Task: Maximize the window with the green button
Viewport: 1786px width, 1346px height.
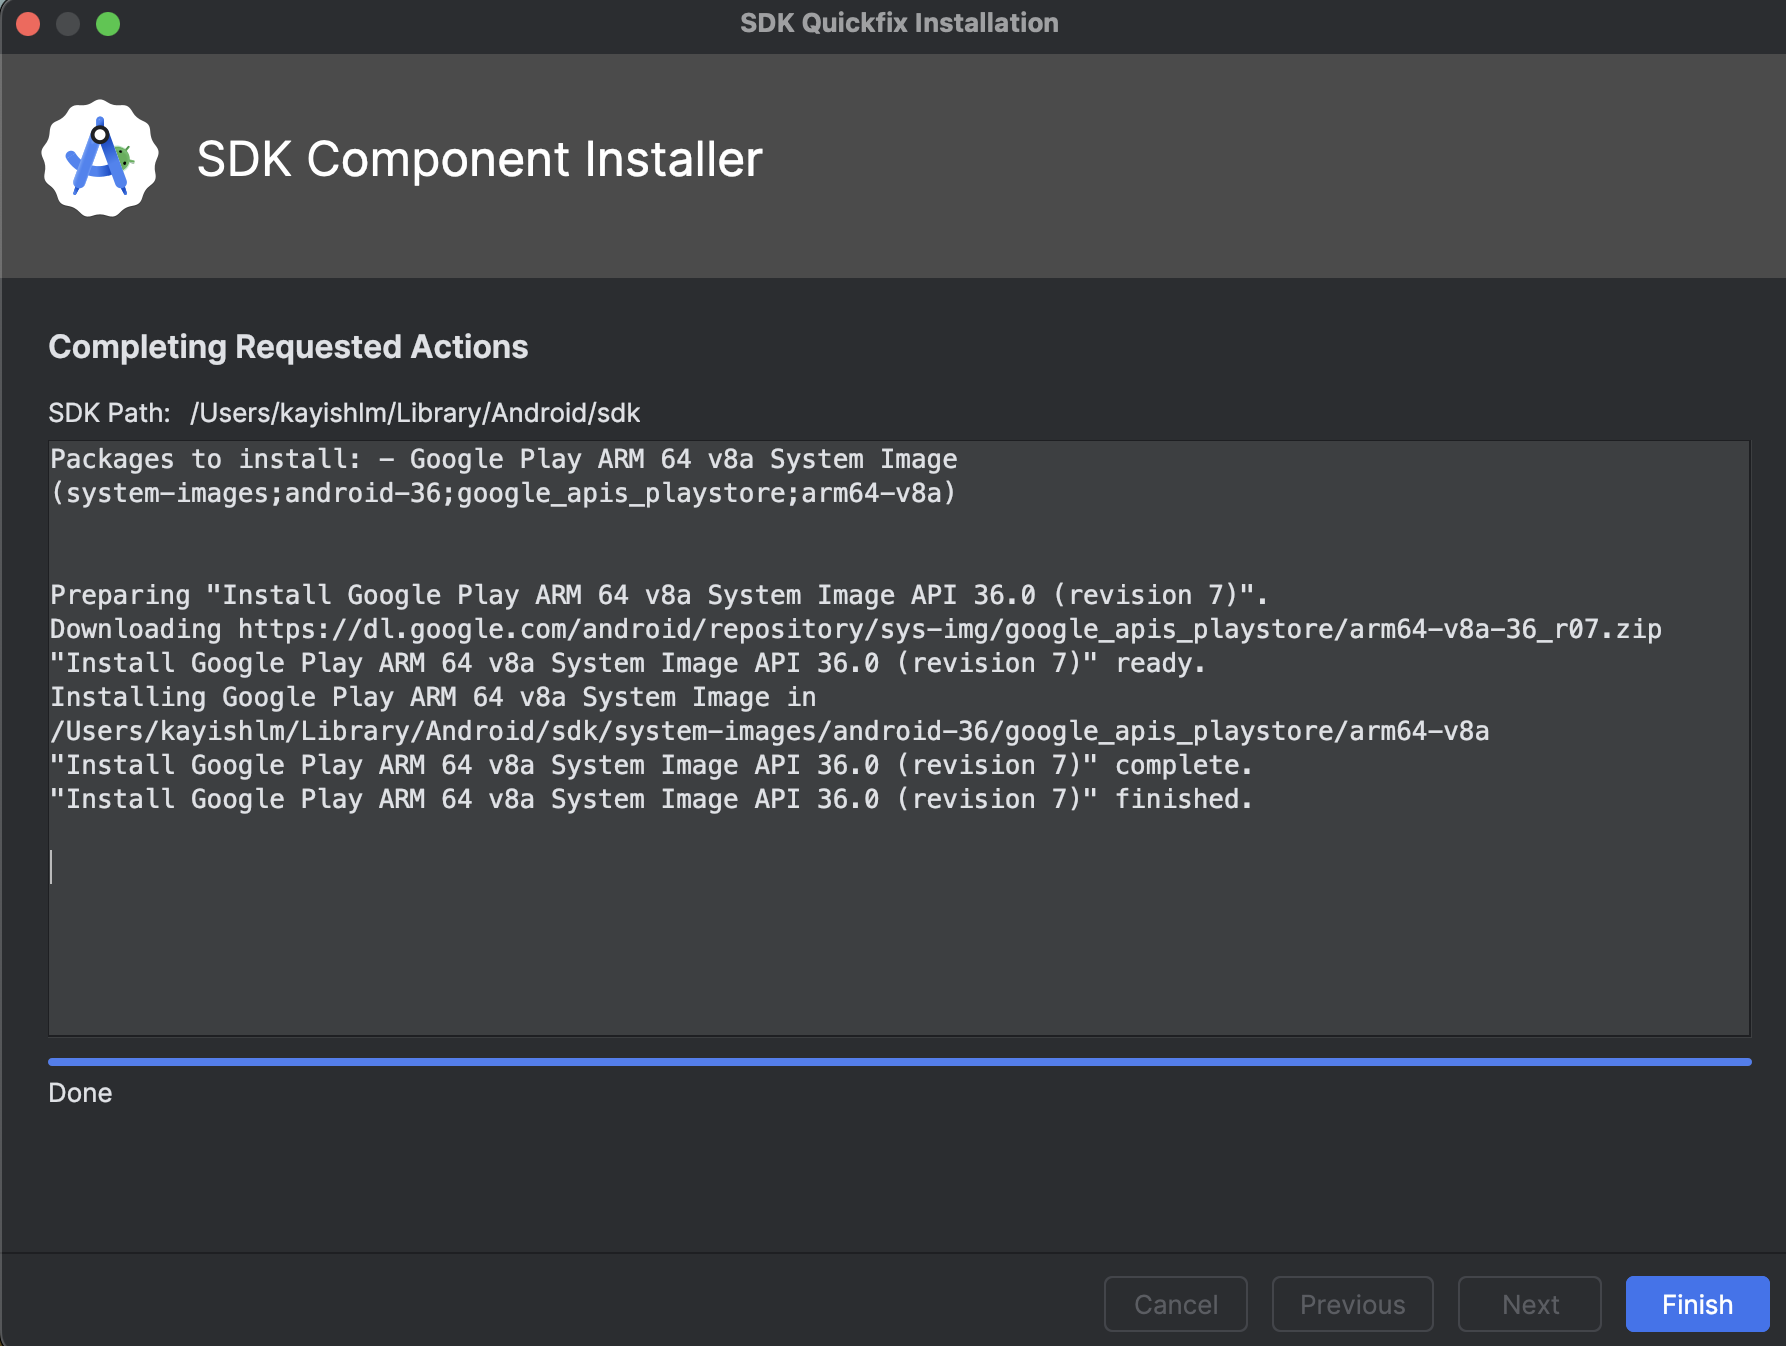Action: point(108,23)
